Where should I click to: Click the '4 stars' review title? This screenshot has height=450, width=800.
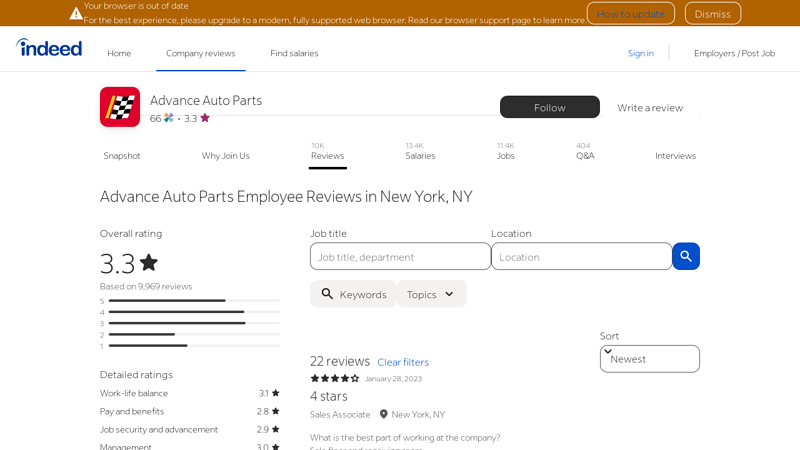[x=329, y=396]
